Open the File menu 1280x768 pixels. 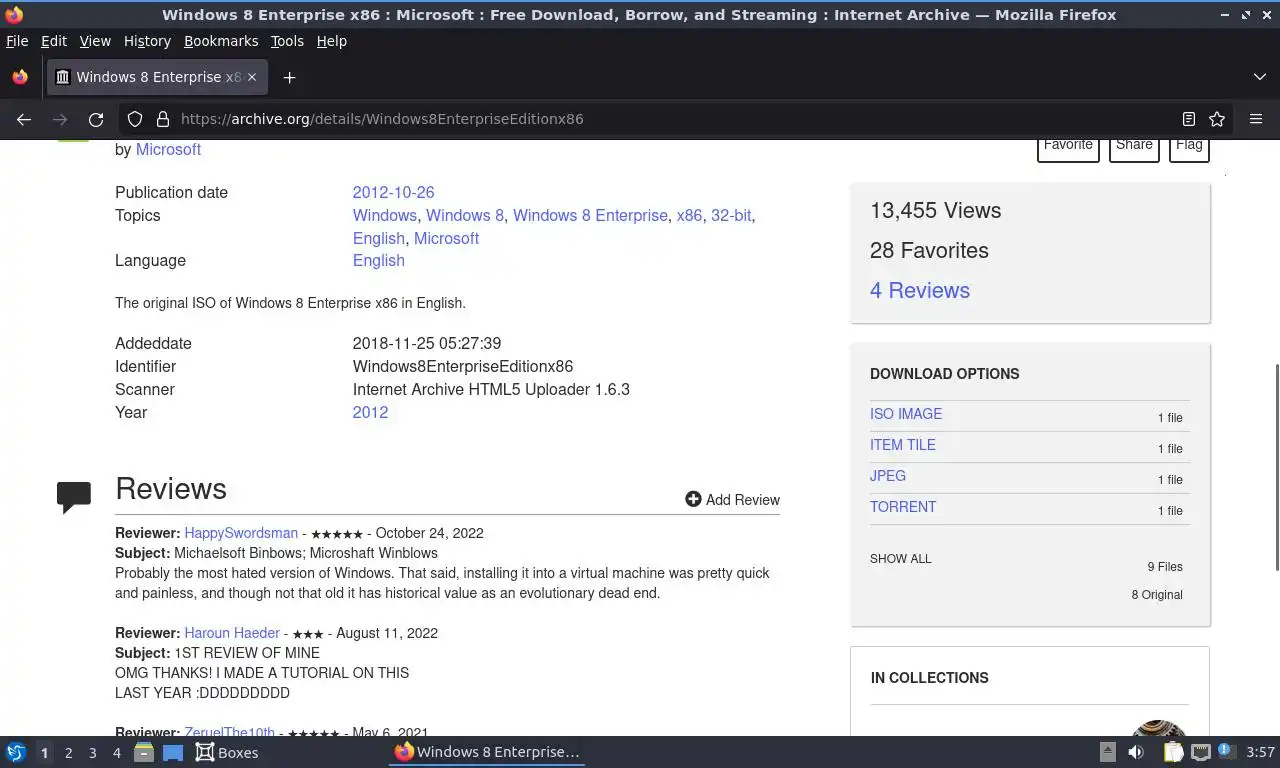pos(17,41)
